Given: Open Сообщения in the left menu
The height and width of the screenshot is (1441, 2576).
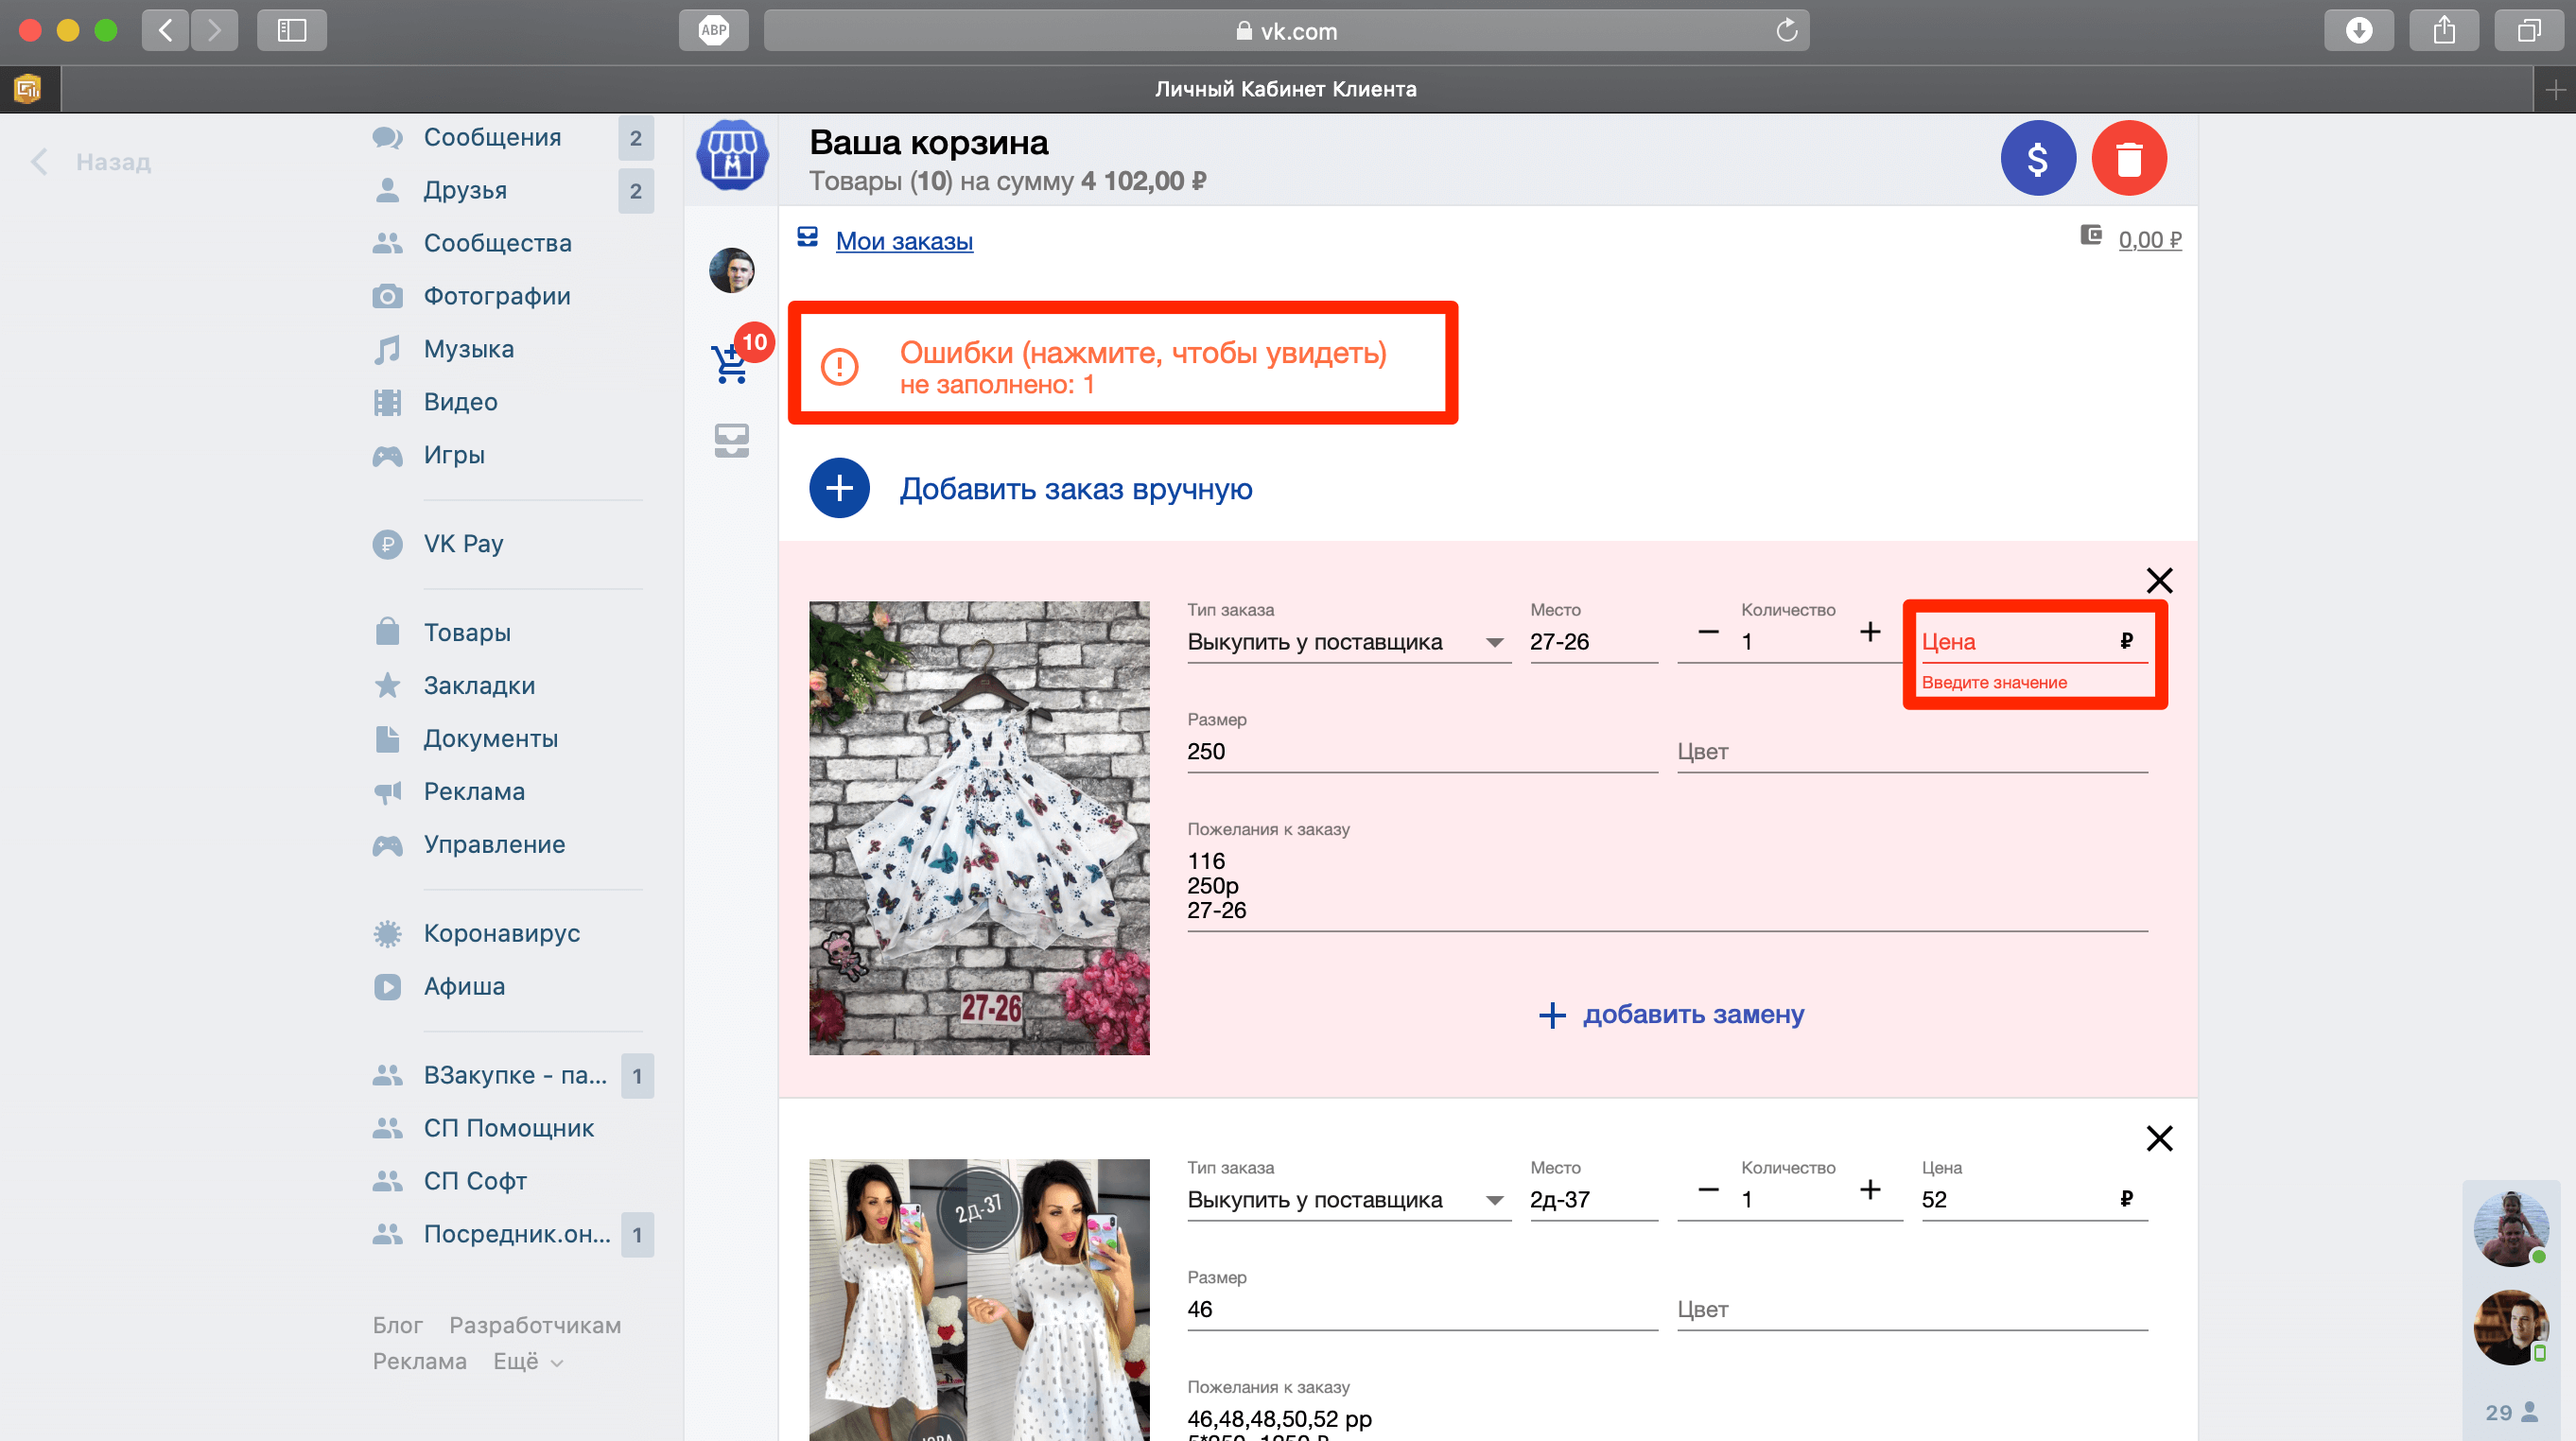Looking at the screenshot, I should (x=492, y=137).
